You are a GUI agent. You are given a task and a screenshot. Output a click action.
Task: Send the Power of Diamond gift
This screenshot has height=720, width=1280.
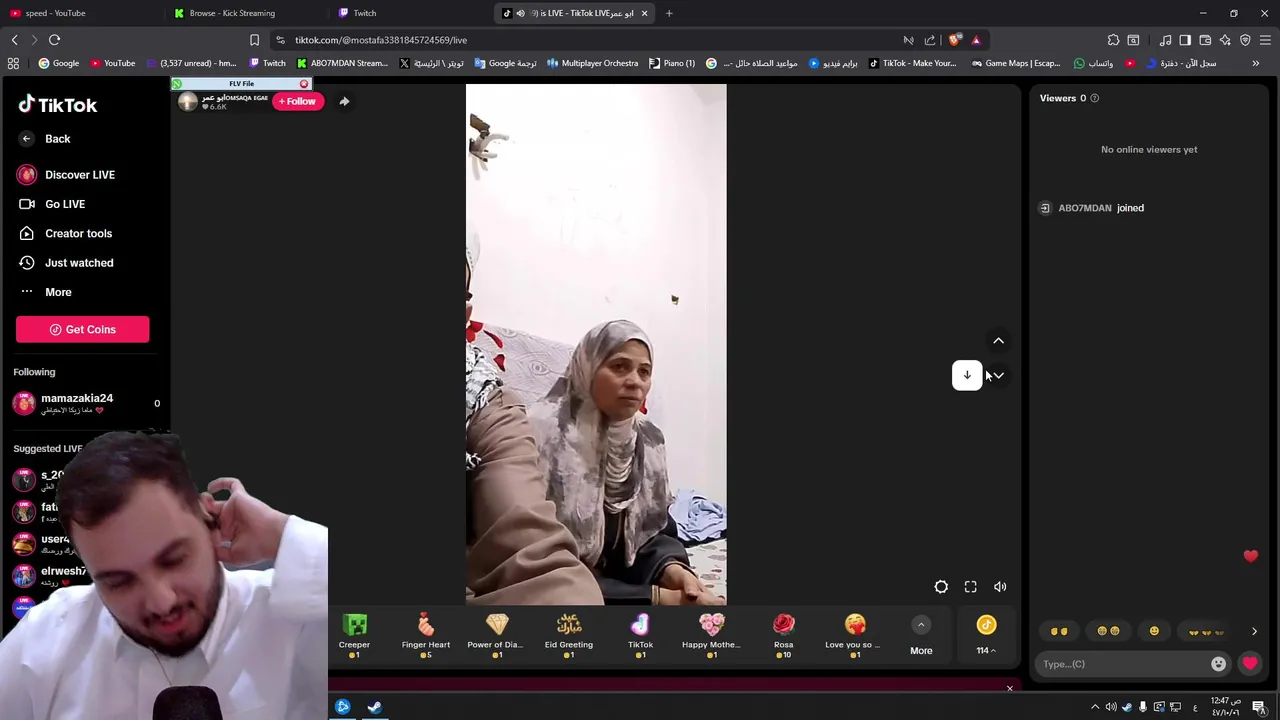pos(496,636)
